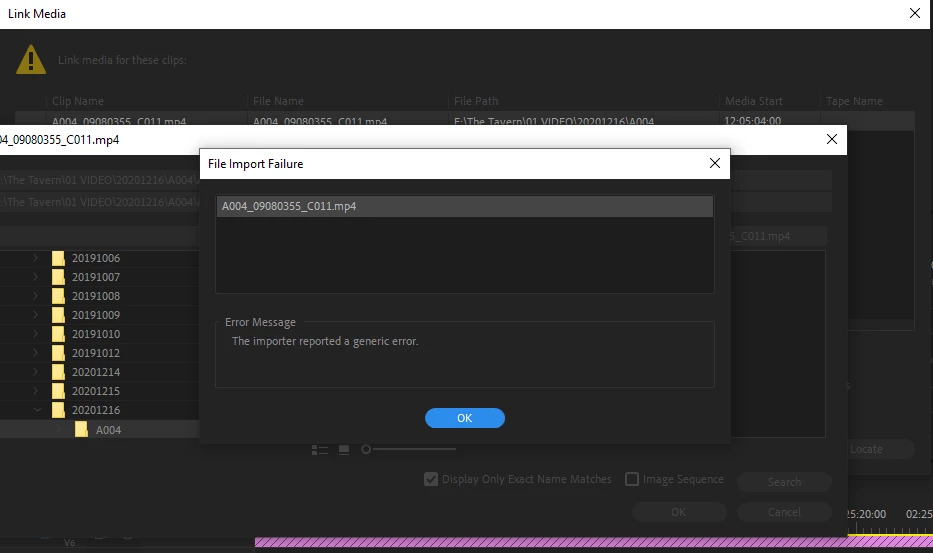The width and height of the screenshot is (933, 553).
Task: Click the Tape Name column header
Action: tap(854, 101)
